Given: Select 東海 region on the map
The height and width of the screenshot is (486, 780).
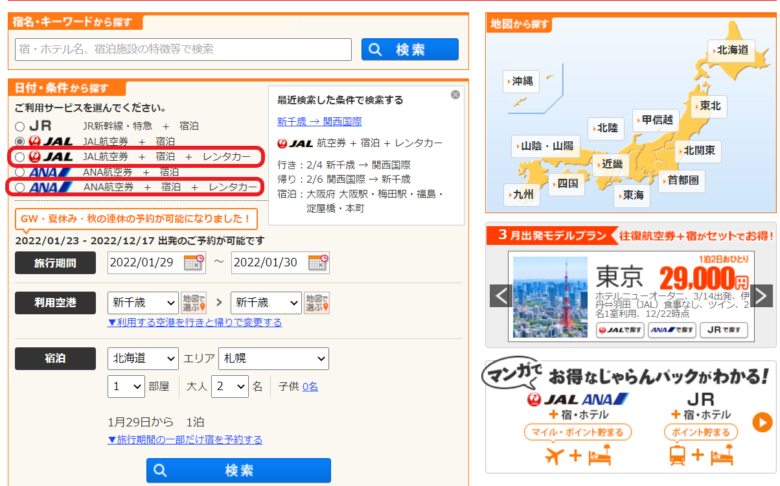Looking at the screenshot, I should pyautogui.click(x=632, y=195).
